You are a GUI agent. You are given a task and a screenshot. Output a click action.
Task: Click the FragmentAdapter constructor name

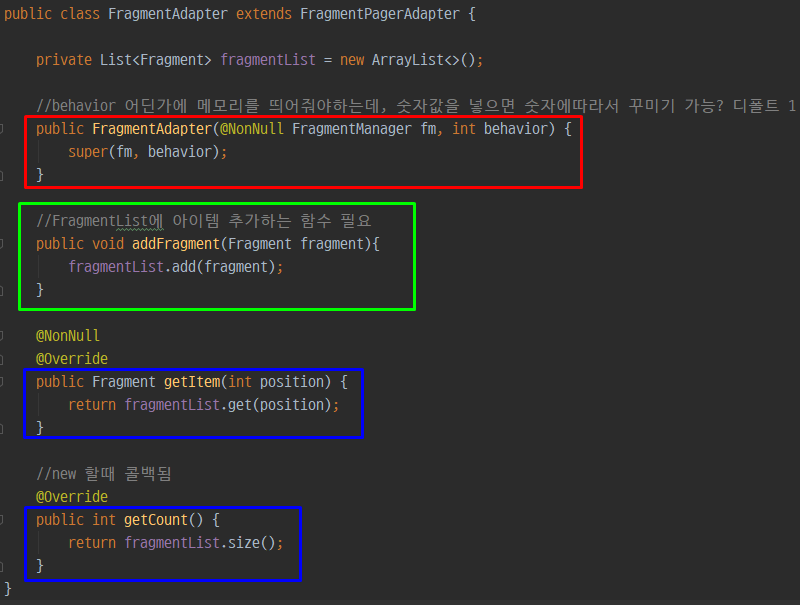152,129
